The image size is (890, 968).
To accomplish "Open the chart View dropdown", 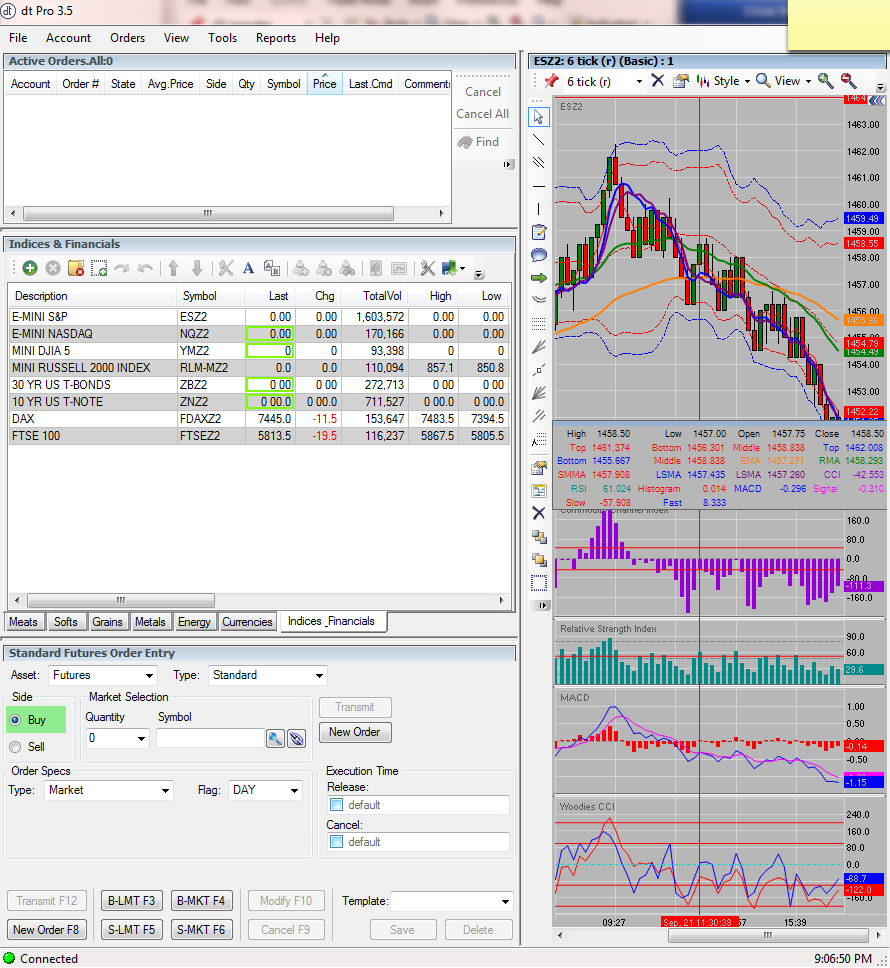I will tap(784, 81).
